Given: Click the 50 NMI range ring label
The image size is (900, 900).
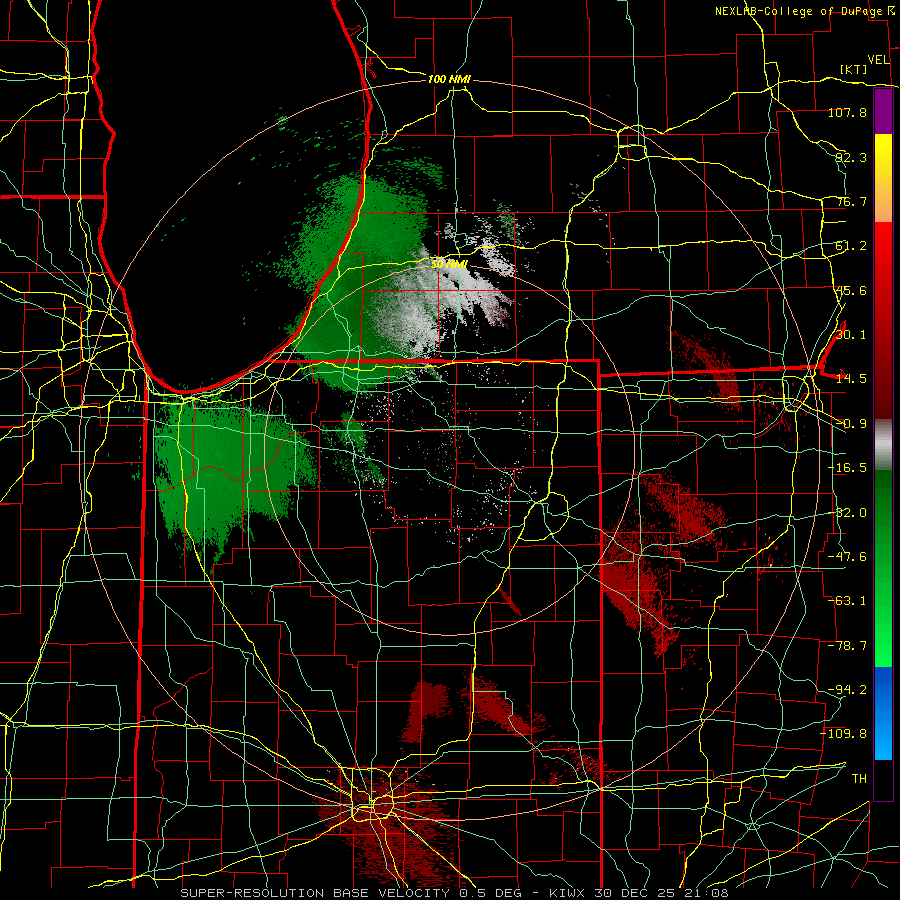Looking at the screenshot, I should [449, 264].
